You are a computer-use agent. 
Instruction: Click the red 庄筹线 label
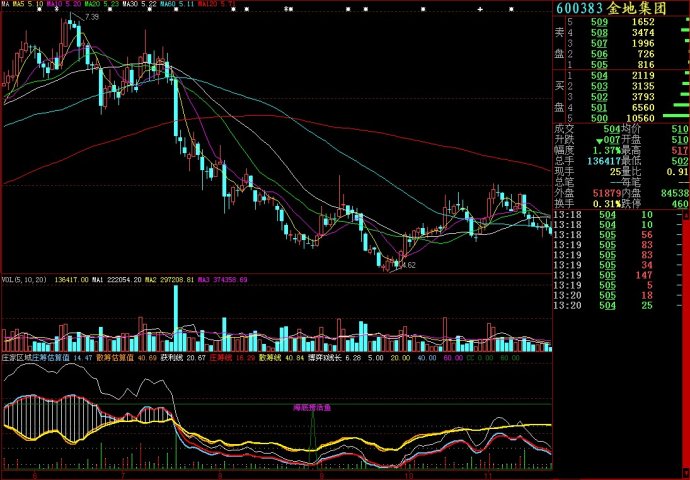coord(232,358)
